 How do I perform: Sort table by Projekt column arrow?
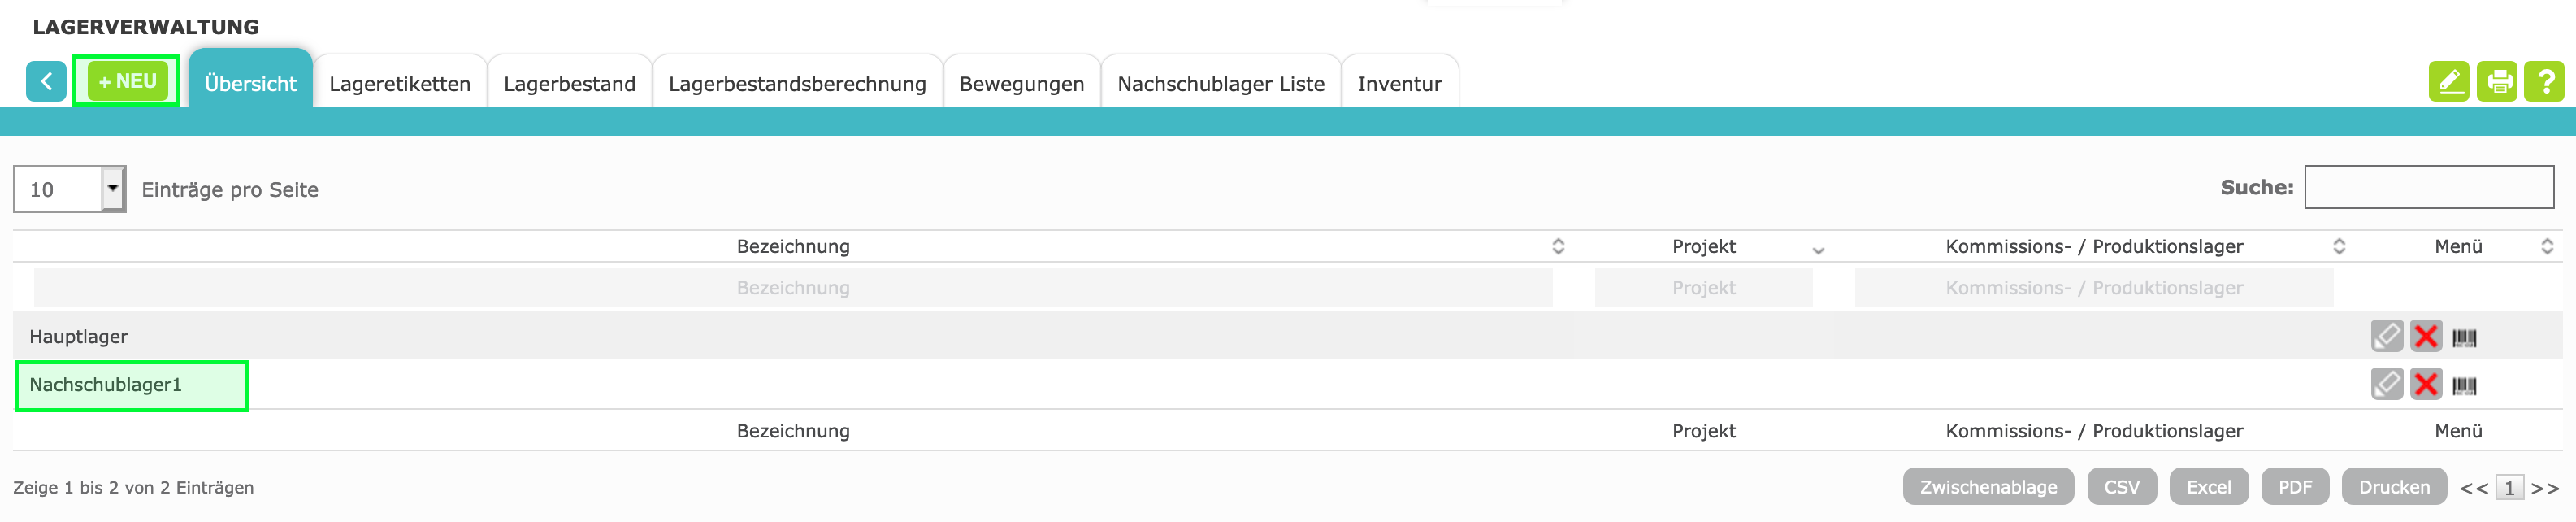pos(1818,250)
